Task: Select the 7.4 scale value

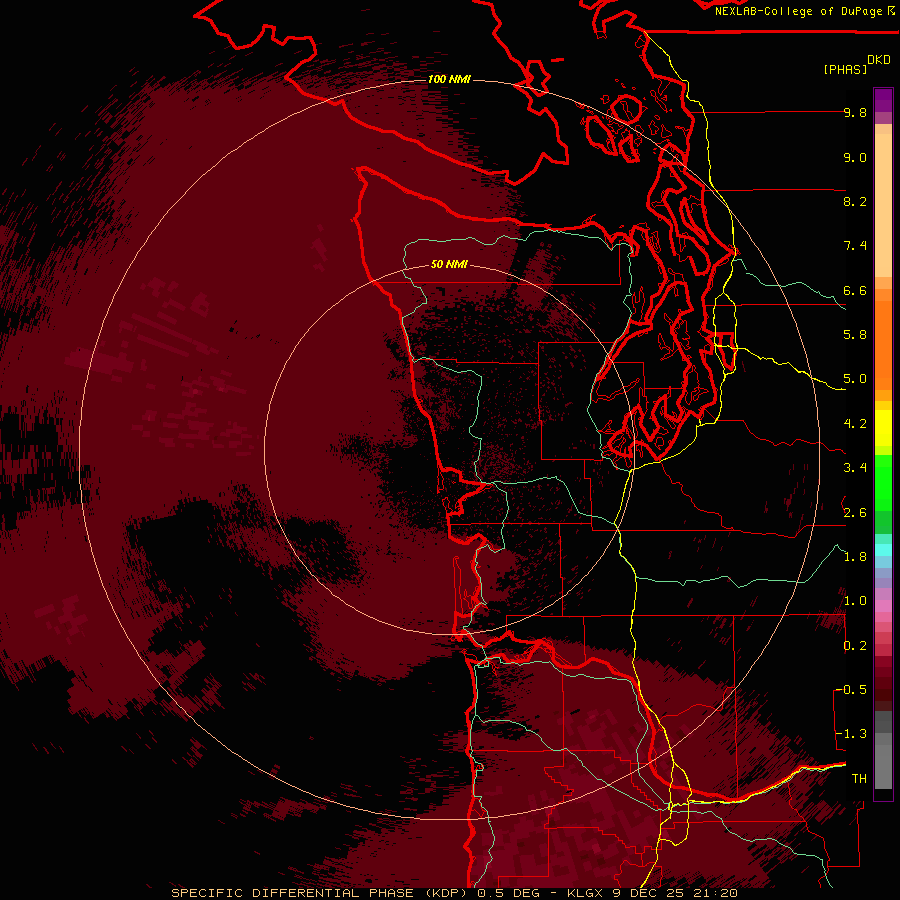Action: click(x=855, y=246)
